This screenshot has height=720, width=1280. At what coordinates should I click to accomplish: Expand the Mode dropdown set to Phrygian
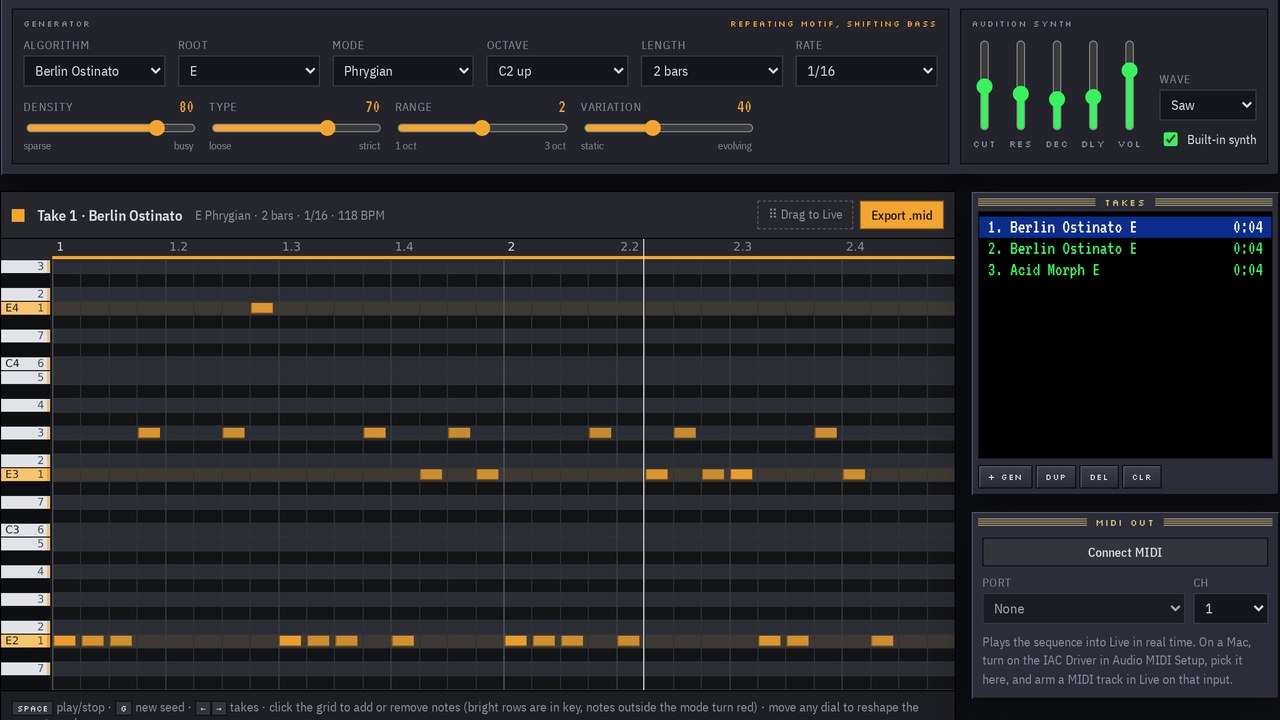(x=402, y=71)
